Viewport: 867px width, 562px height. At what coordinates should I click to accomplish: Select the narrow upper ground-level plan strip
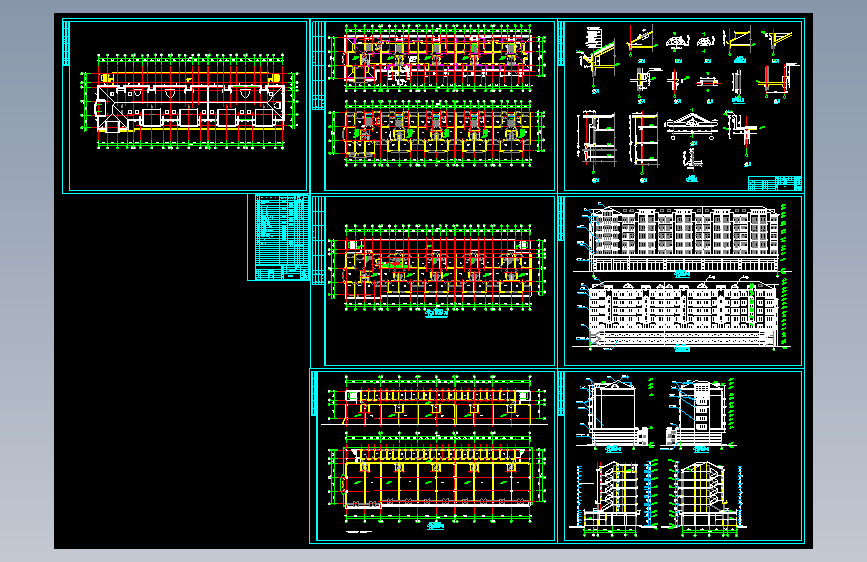tap(437, 400)
